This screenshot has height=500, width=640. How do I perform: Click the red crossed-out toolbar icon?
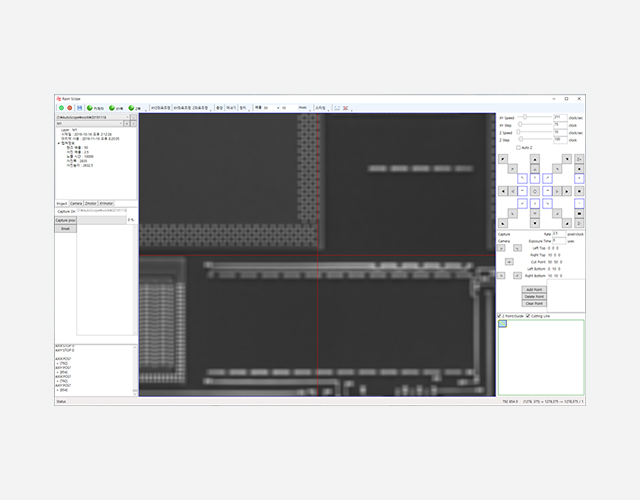[x=345, y=108]
